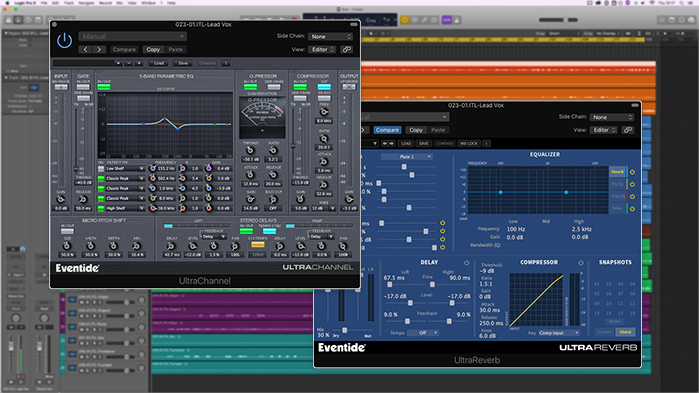Open the Side Chain dropdown in UltraReverb
This screenshot has height=393, width=699.
pos(612,117)
